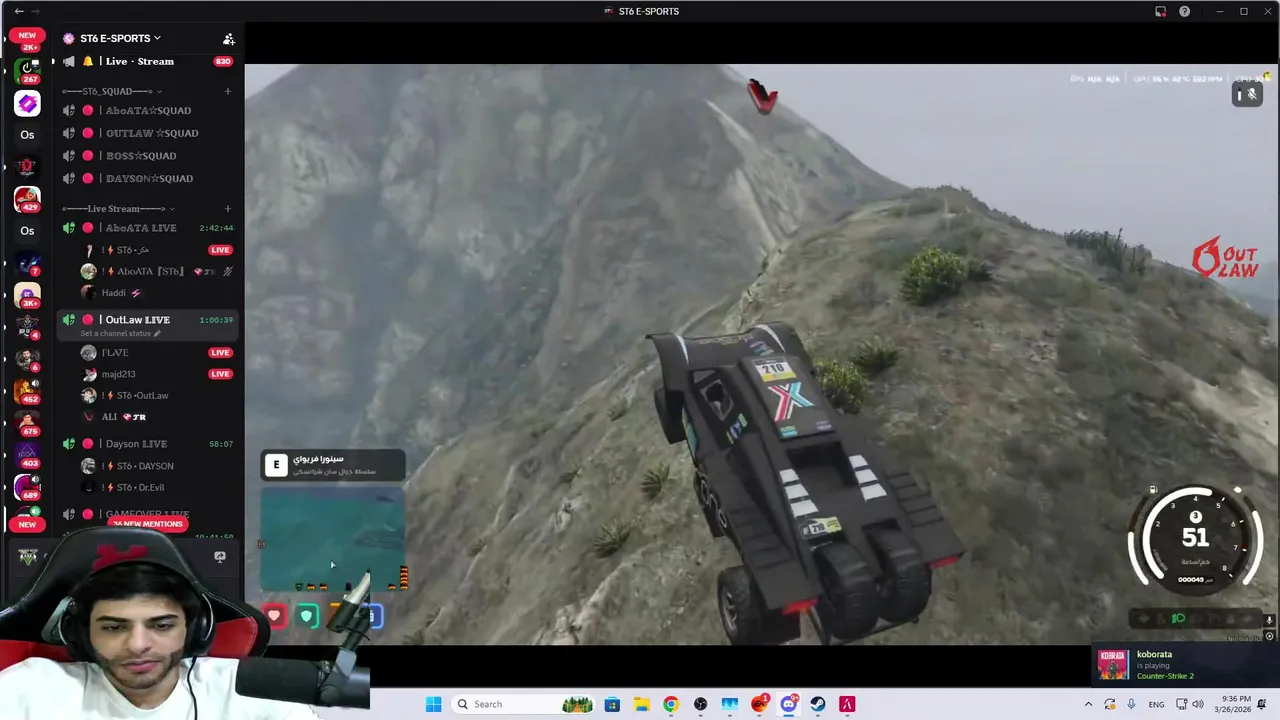Open the server with the 429 badge
The image size is (1280, 720).
click(27, 199)
